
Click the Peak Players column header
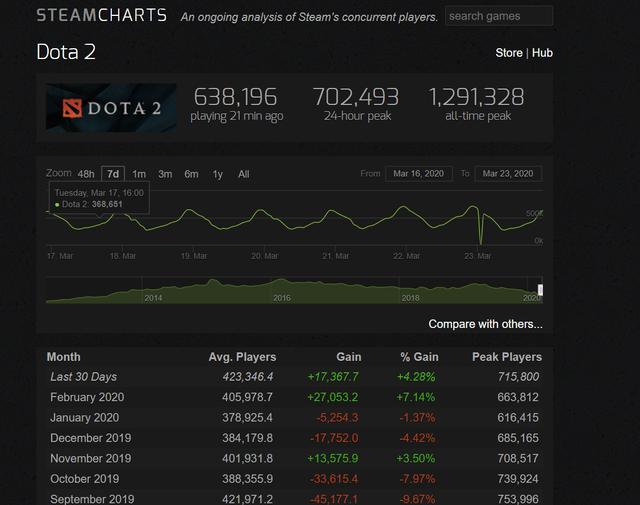507,357
